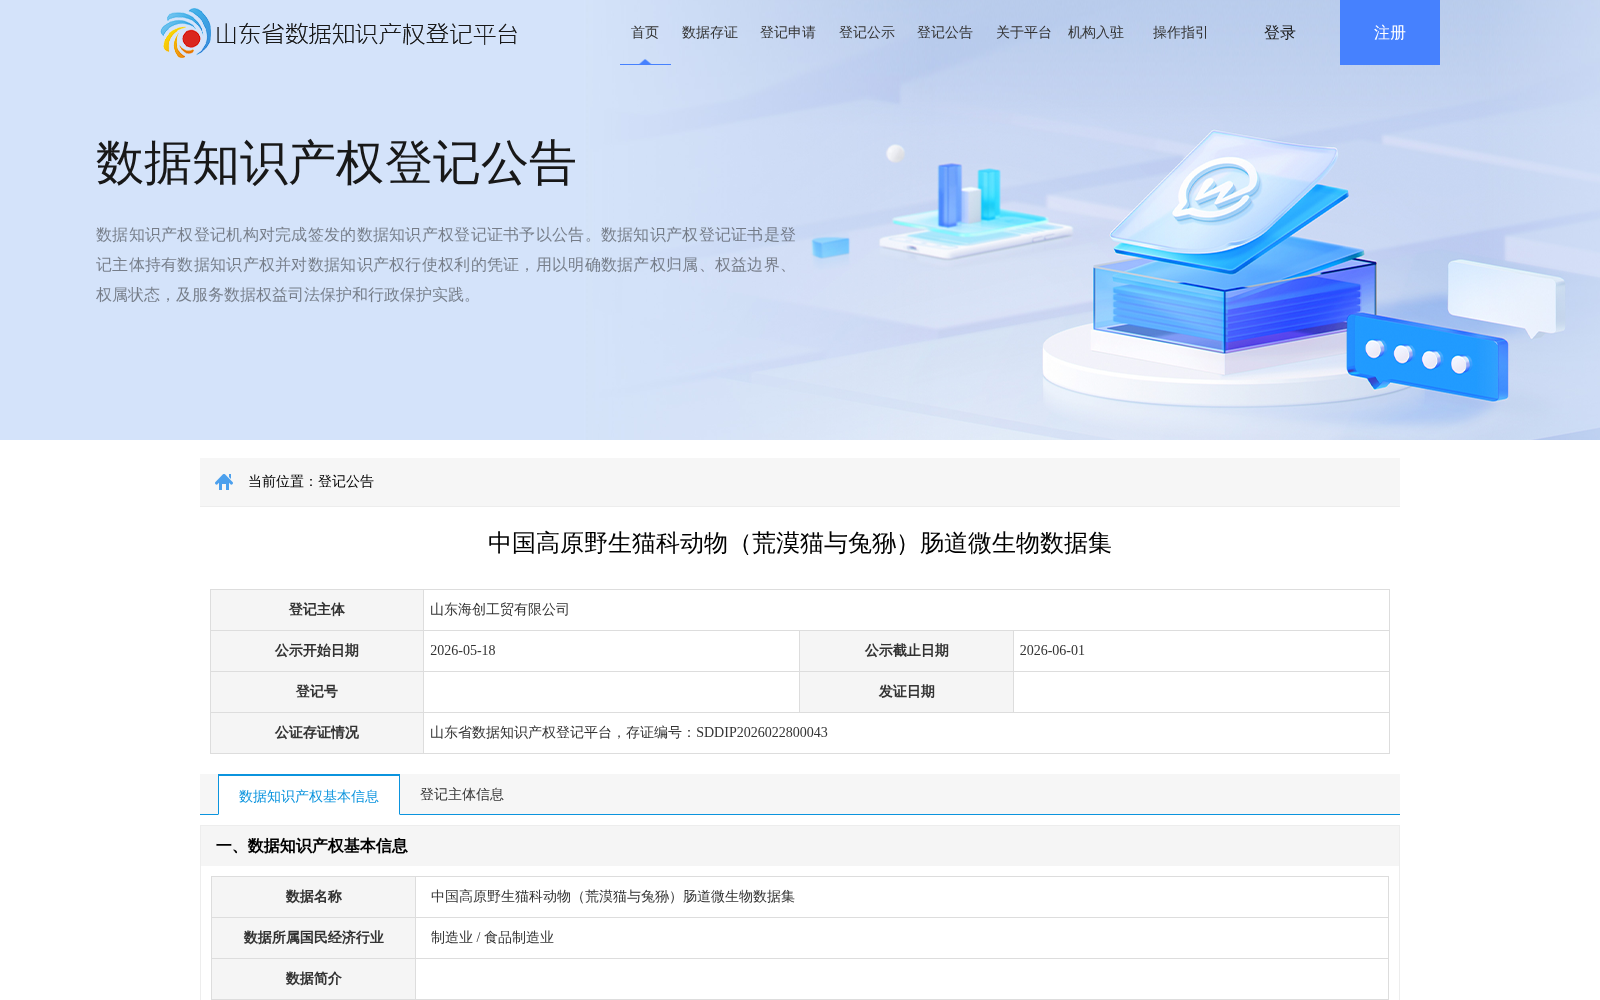Click the start date 2026-05-18
Screen dimensions: 1600x1000
(x=463, y=651)
